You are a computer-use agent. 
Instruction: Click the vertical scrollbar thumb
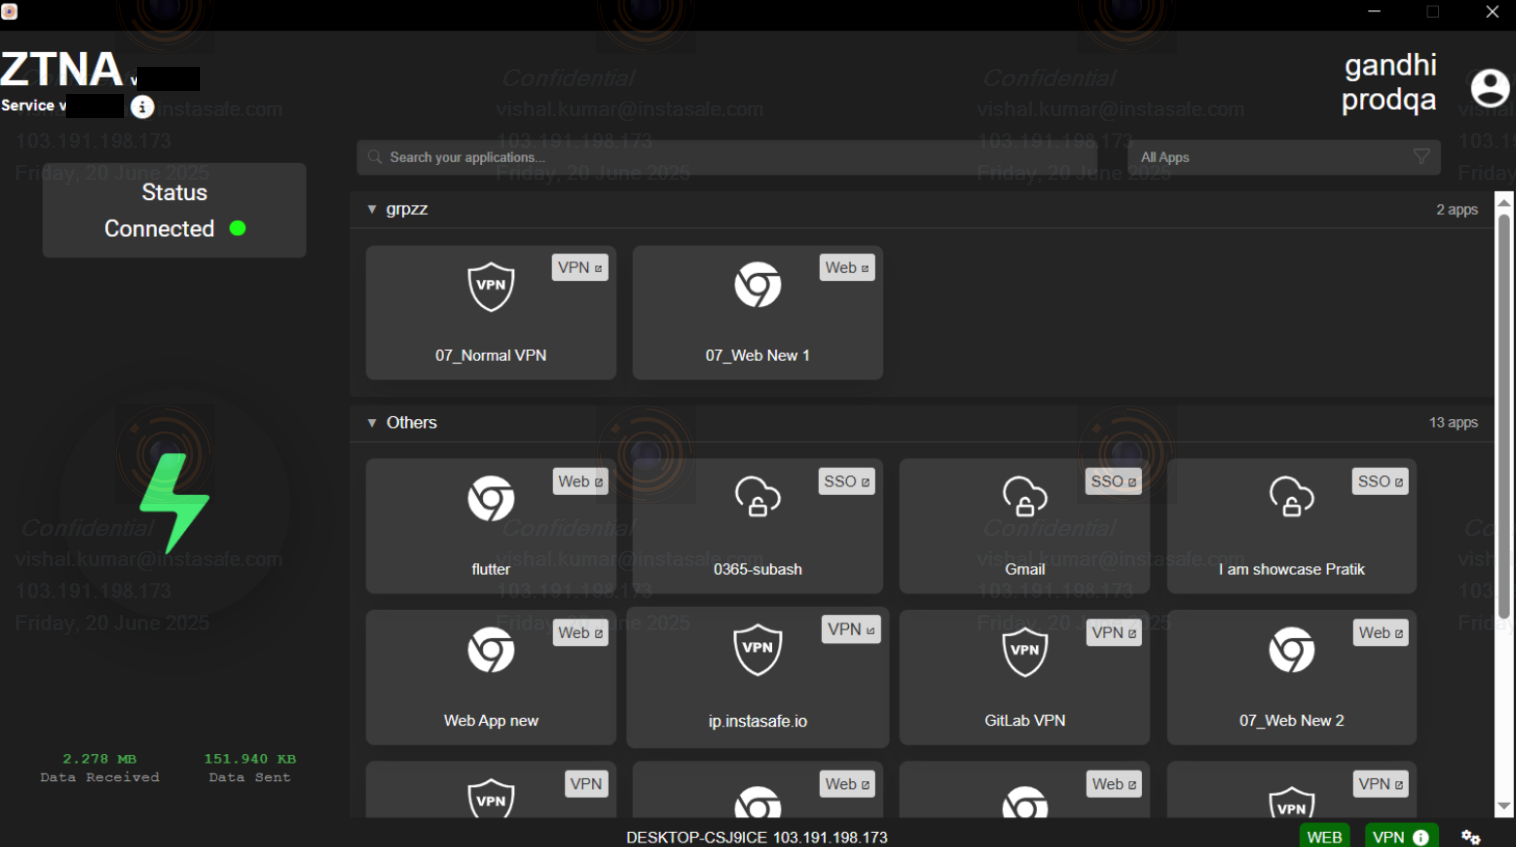tap(1503, 416)
